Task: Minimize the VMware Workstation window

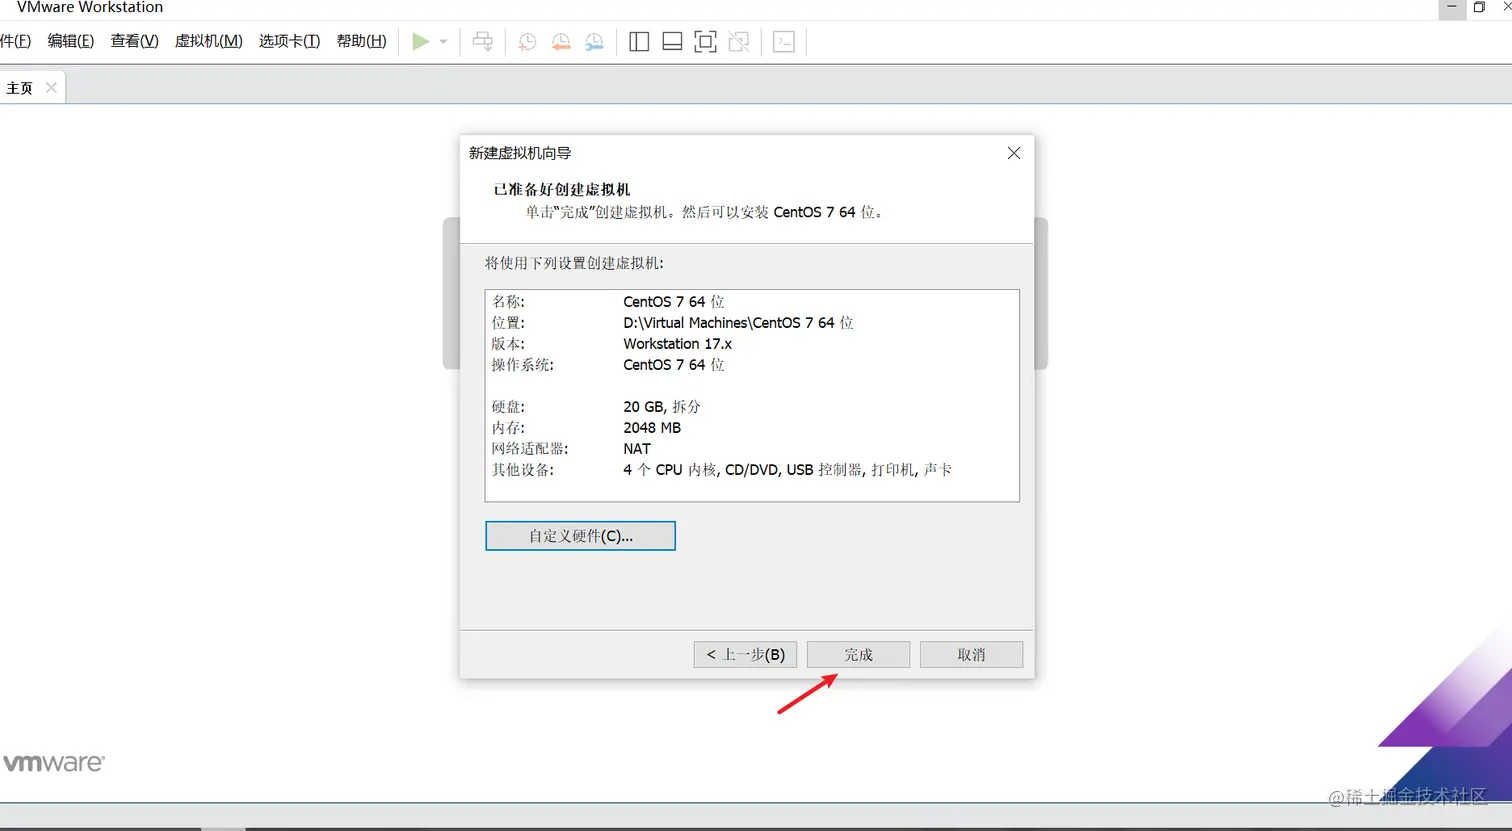Action: 1452,7
